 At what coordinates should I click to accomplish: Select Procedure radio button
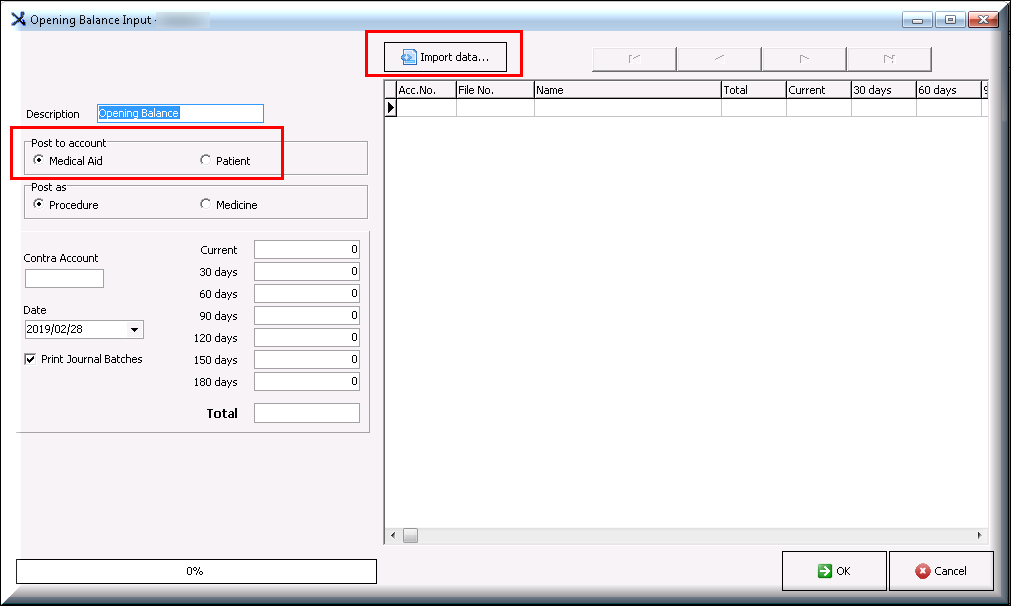tap(39, 204)
